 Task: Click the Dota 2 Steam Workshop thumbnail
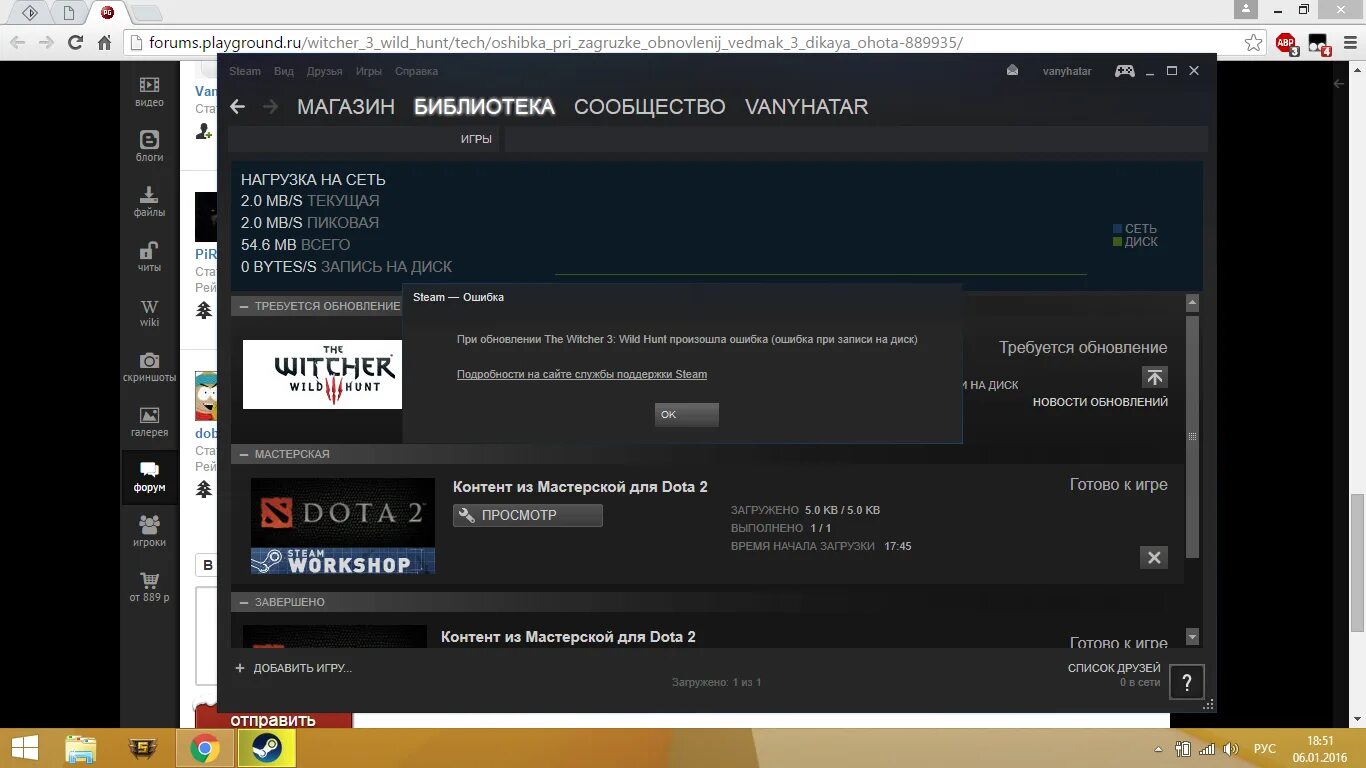pos(343,526)
